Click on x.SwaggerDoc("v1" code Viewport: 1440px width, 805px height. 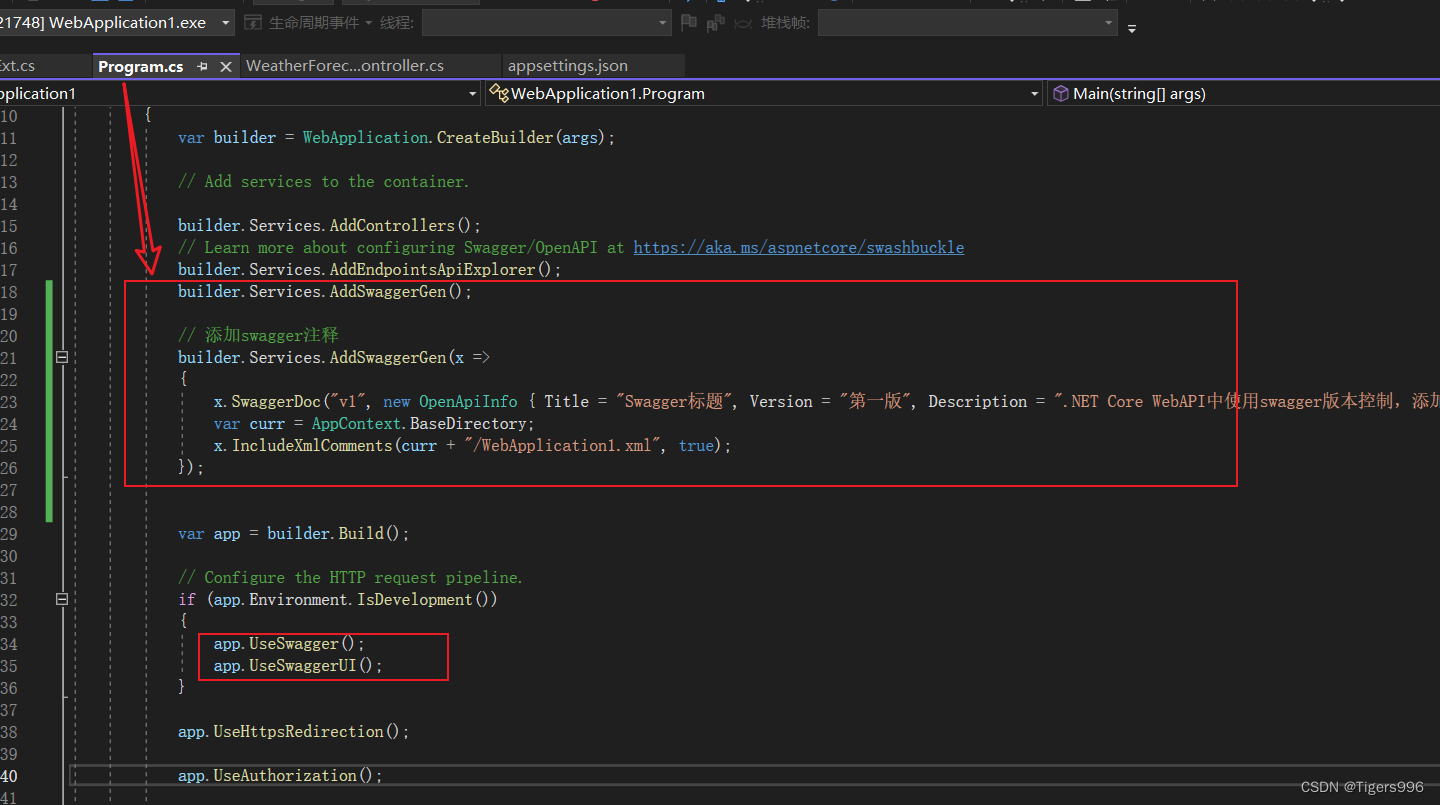[x=291, y=401]
